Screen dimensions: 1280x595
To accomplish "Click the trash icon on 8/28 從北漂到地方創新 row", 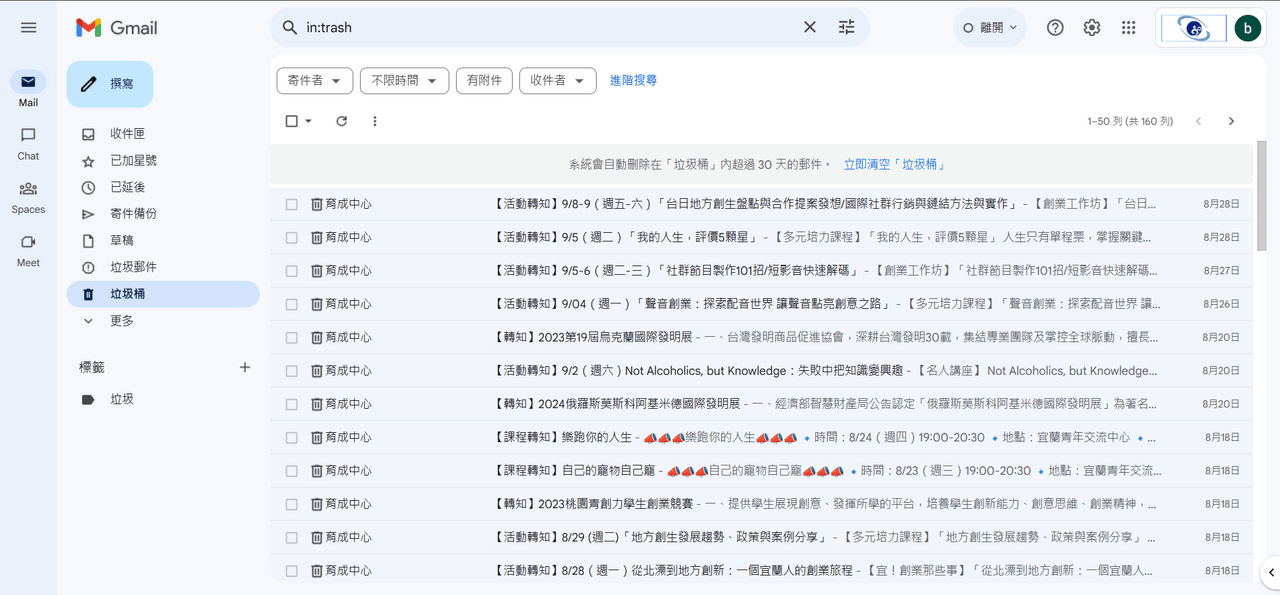I will (x=317, y=571).
